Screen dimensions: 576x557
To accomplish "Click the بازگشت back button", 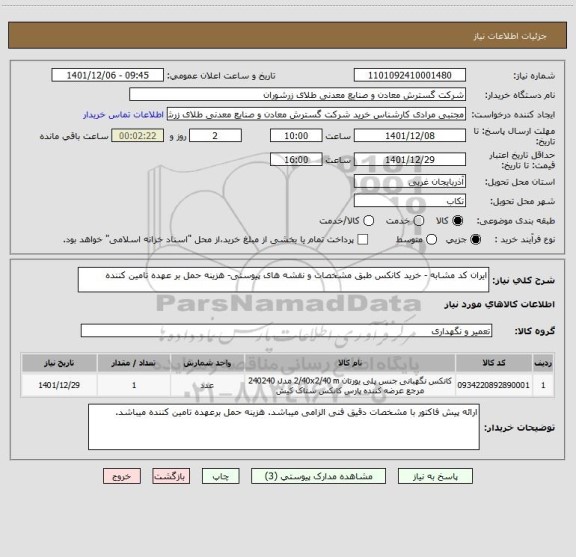I will coord(171,476).
